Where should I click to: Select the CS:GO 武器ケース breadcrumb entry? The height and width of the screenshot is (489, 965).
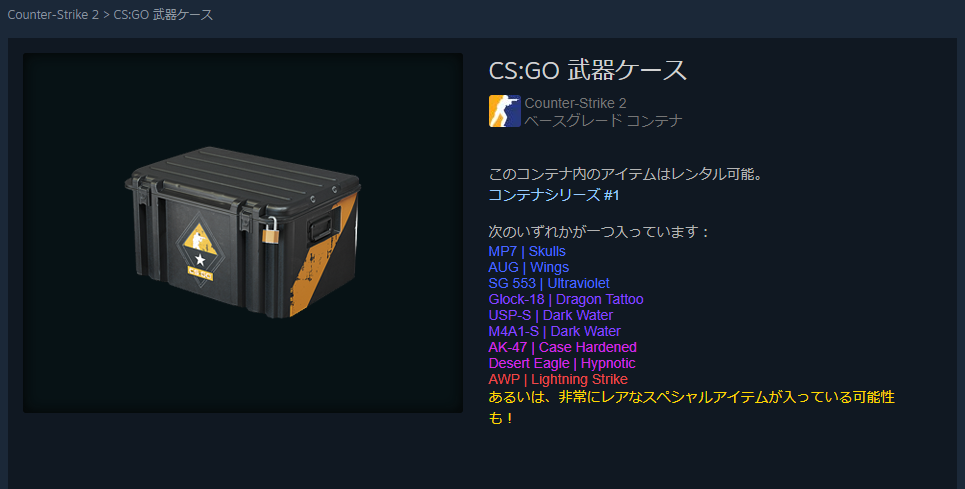tap(163, 14)
